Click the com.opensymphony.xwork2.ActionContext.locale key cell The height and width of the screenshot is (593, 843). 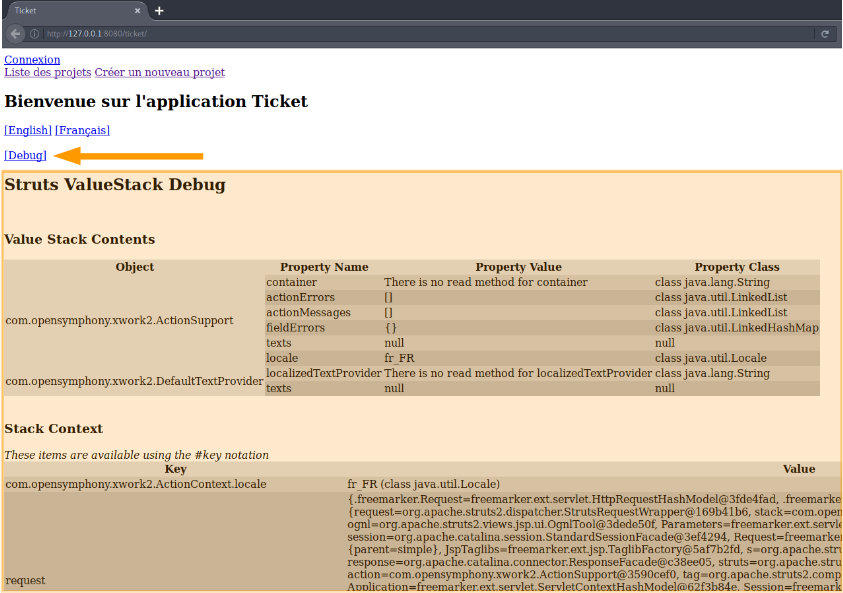coord(175,484)
